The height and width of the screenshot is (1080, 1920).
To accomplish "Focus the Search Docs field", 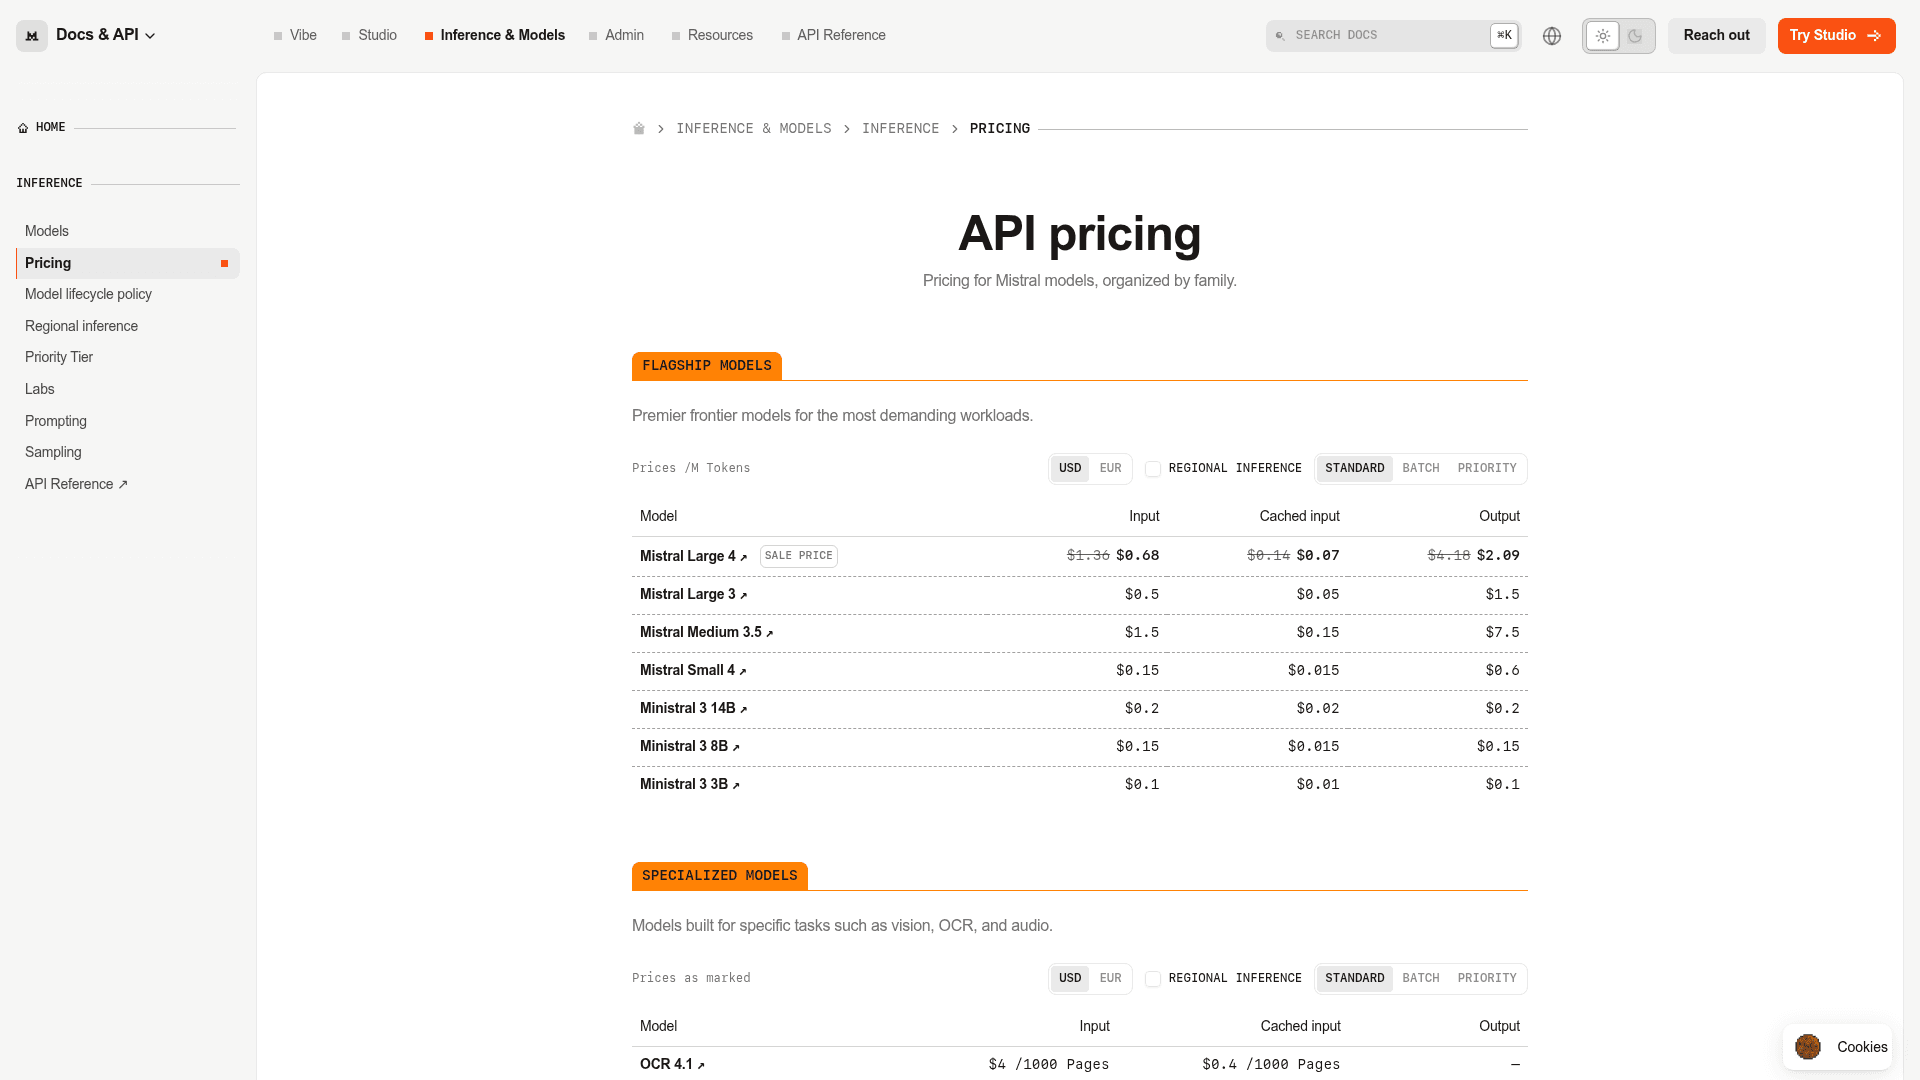I will tap(1393, 36).
